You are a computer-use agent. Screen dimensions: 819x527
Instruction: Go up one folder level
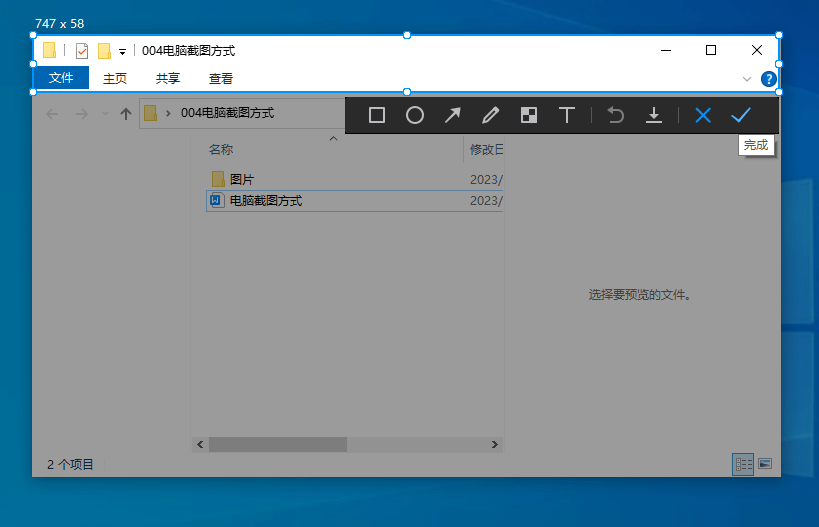(126, 113)
